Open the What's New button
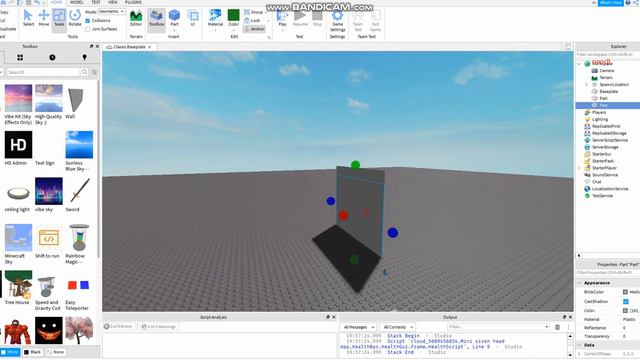640x360 pixels. [x=611, y=2]
